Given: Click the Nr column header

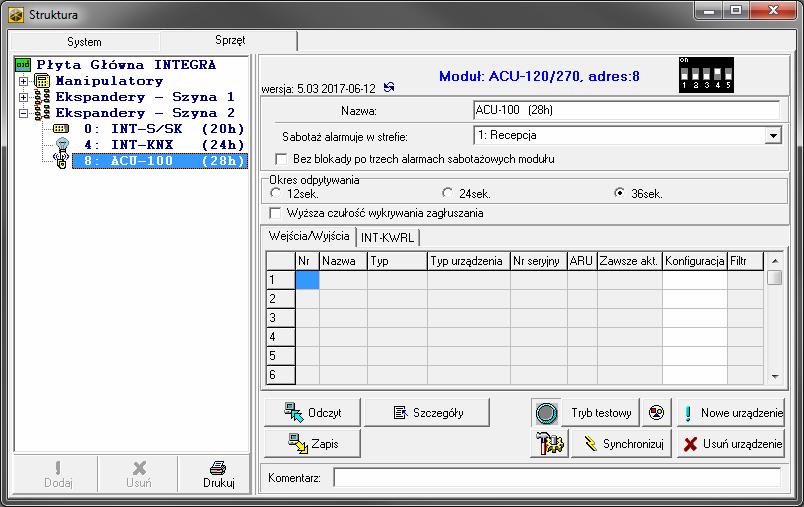Looking at the screenshot, I should (307, 261).
